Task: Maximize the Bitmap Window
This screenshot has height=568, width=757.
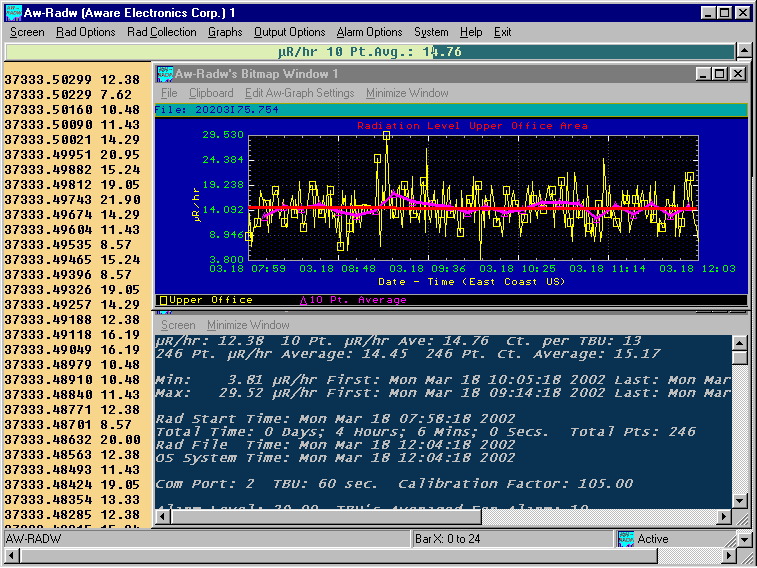Action: (x=720, y=74)
